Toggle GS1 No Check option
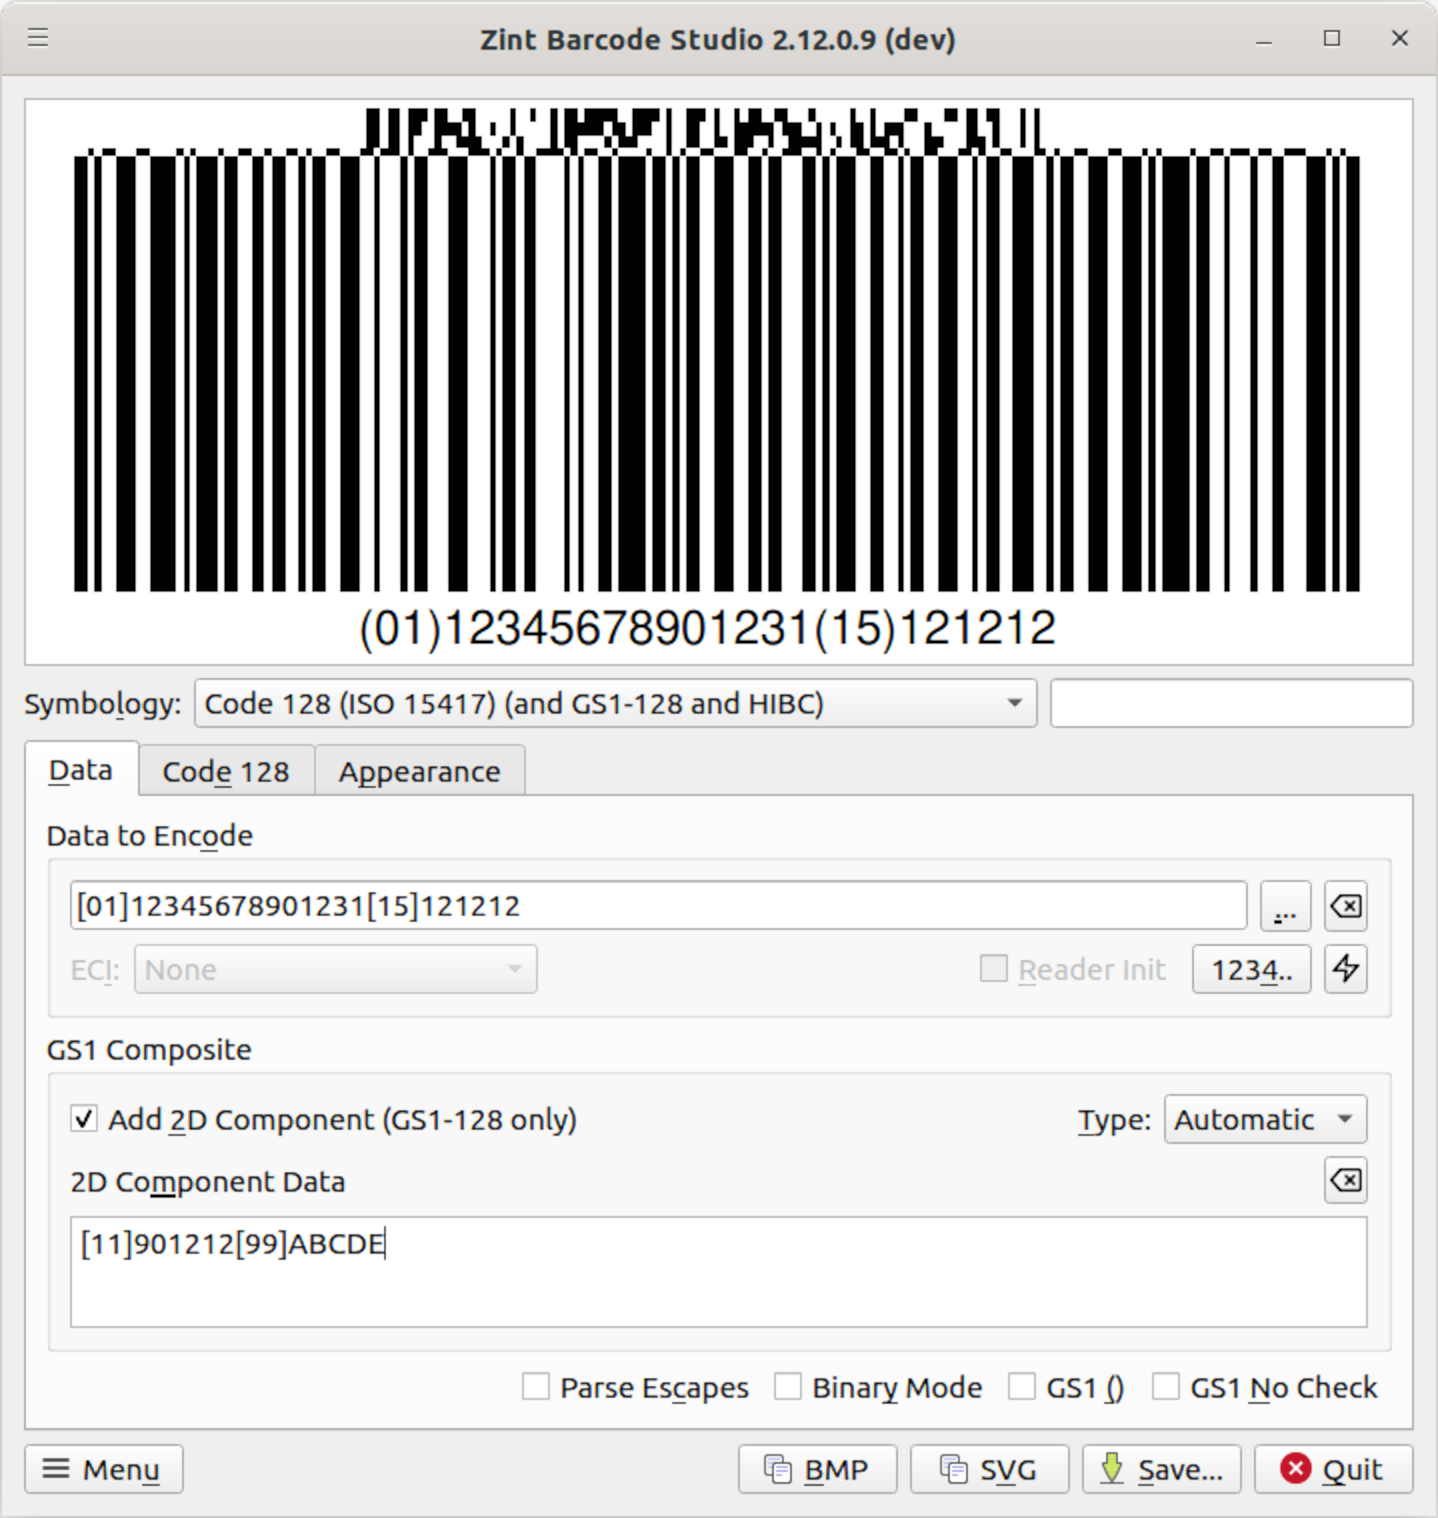The width and height of the screenshot is (1438, 1518). (1166, 1387)
